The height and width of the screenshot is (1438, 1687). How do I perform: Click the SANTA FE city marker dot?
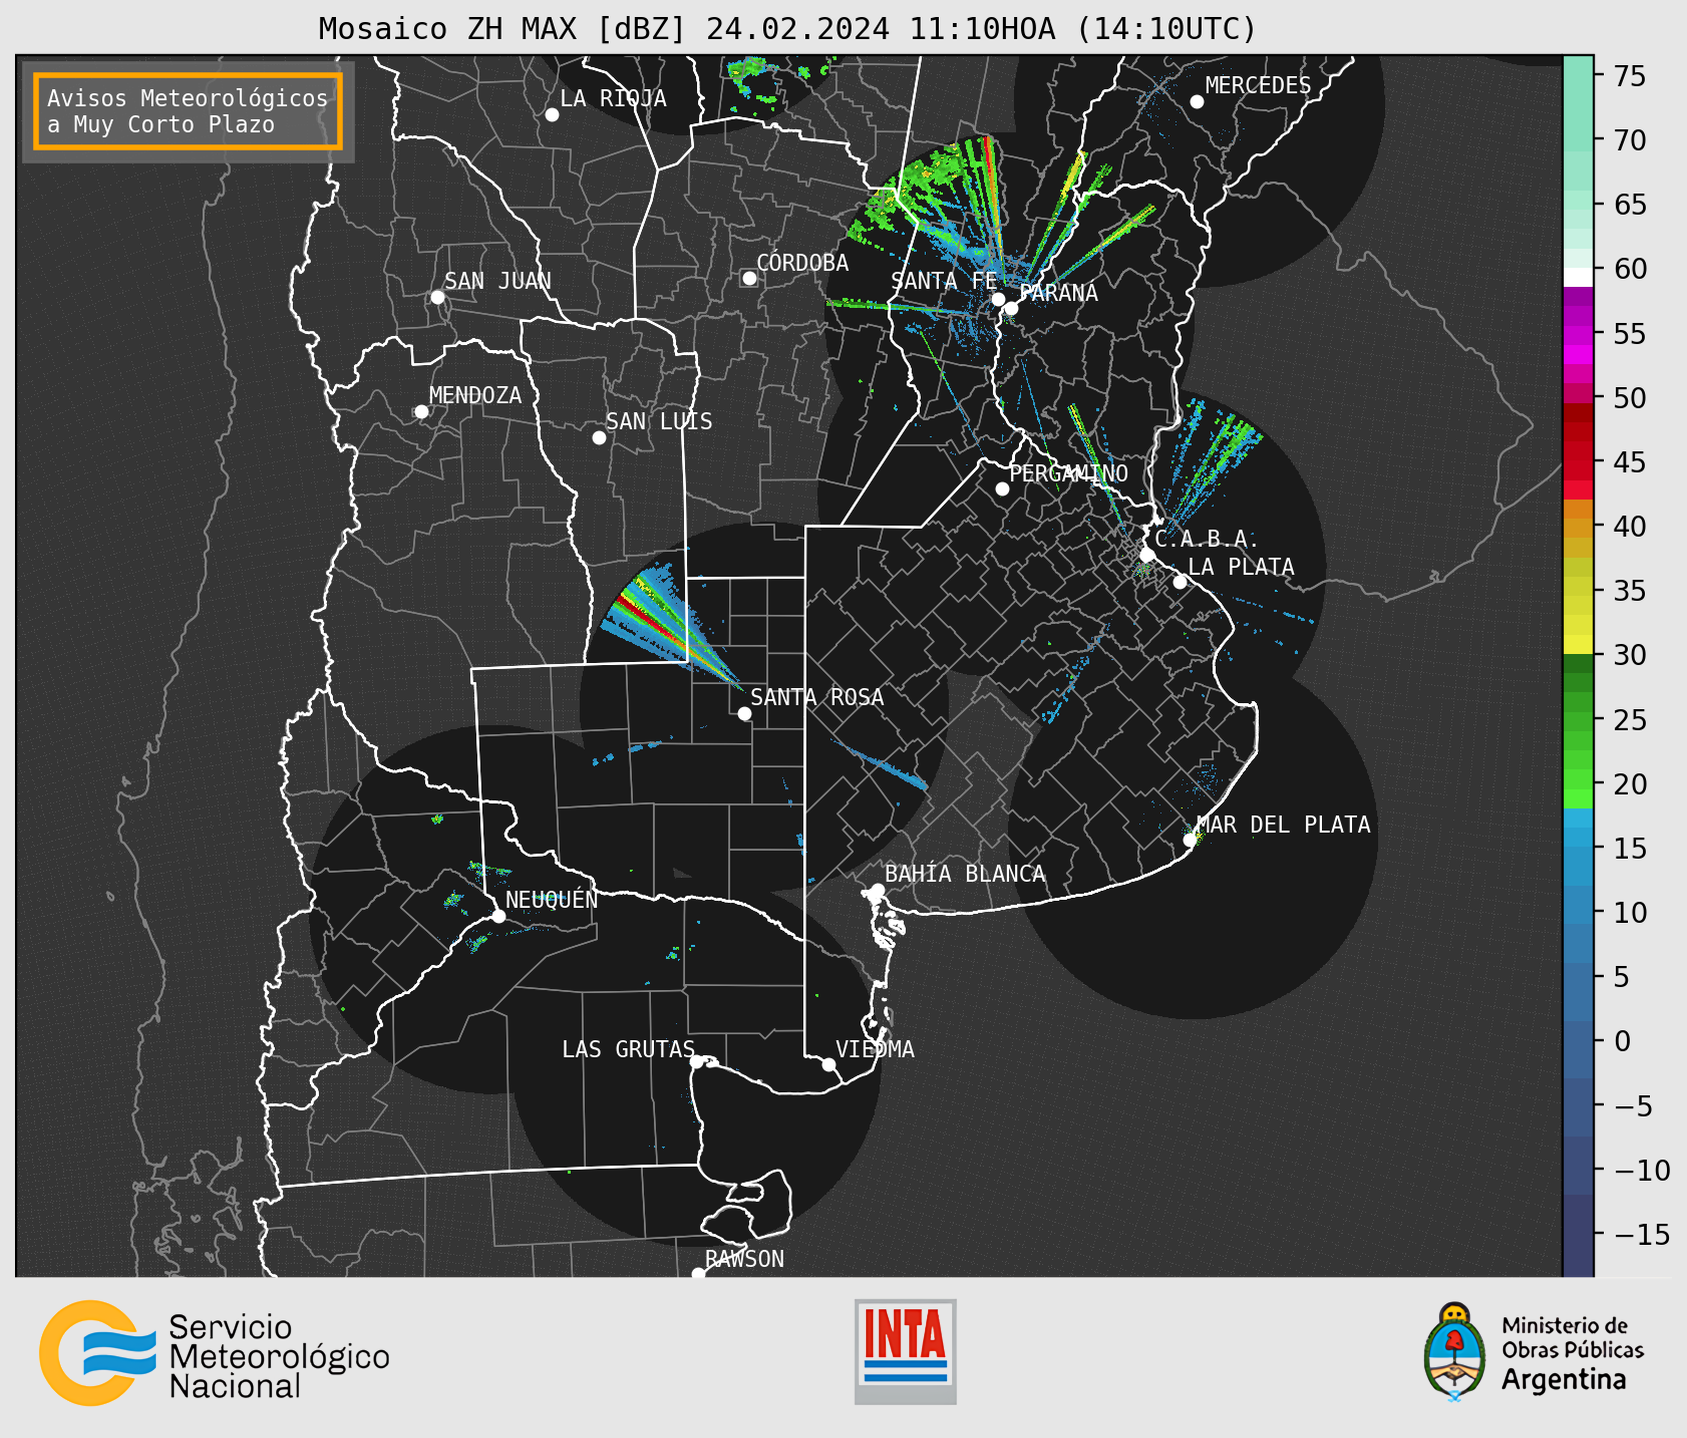point(998,299)
